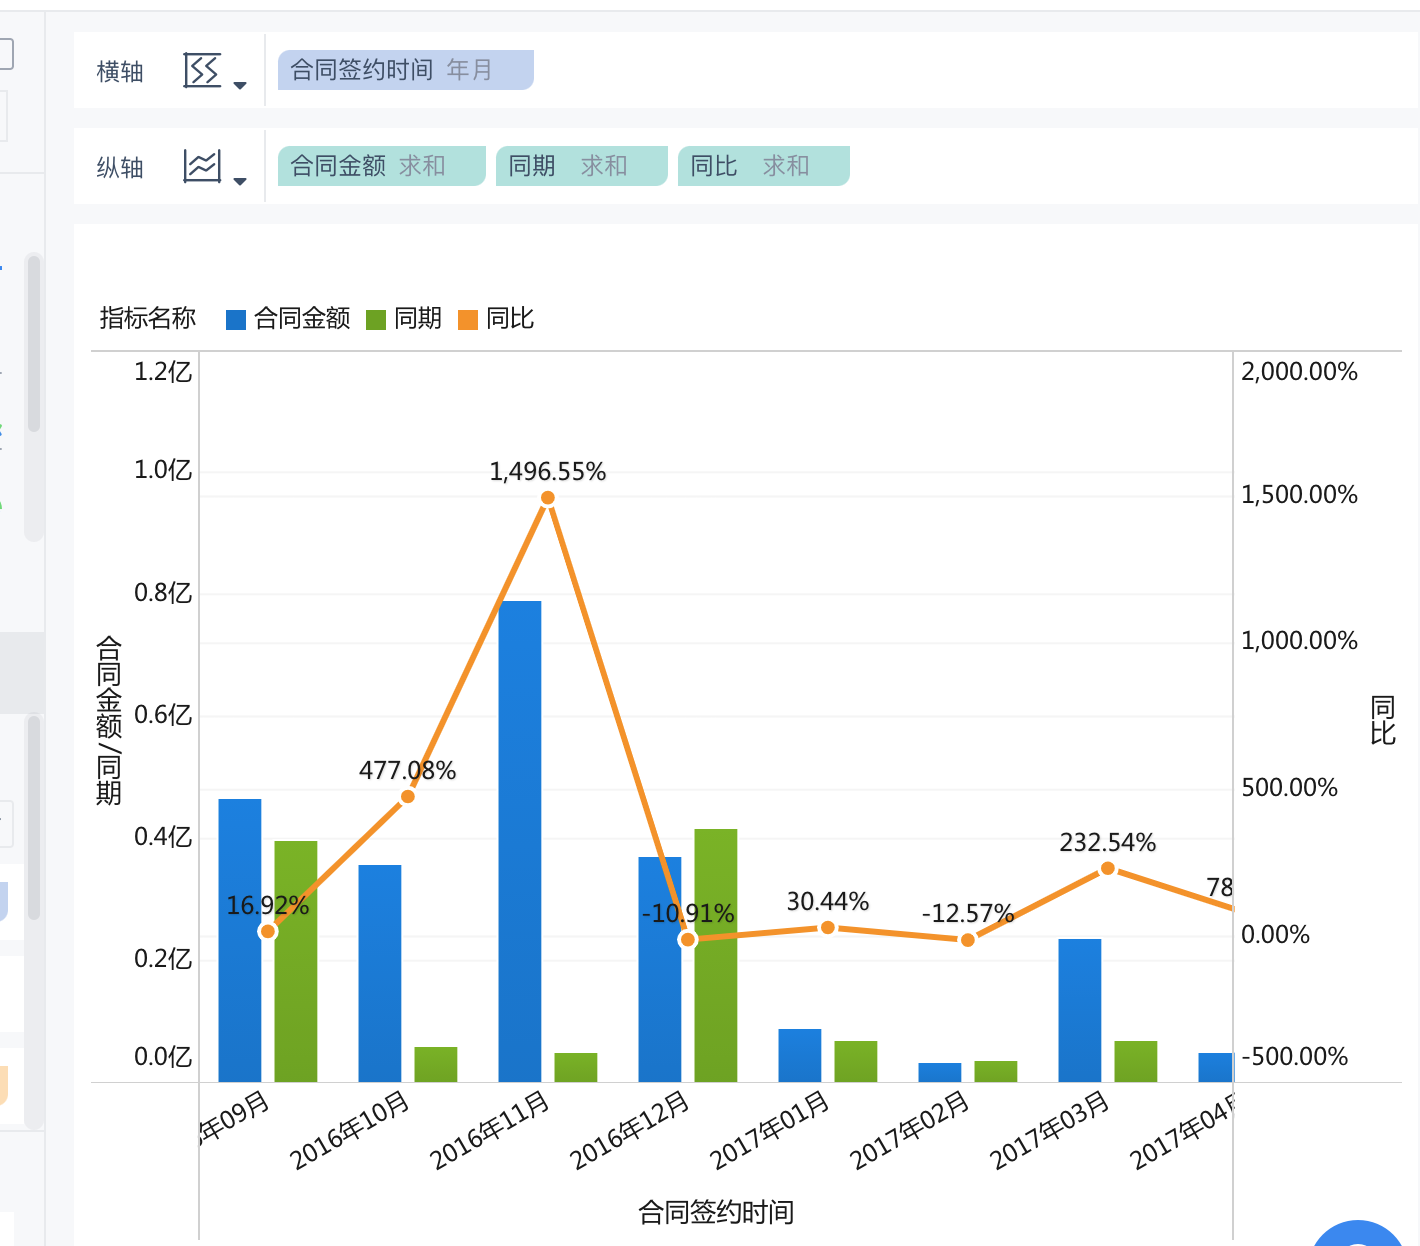Viewport: 1420px width, 1246px height.
Task: Click the 合同金额/同期 left axis title
Action: tap(109, 720)
